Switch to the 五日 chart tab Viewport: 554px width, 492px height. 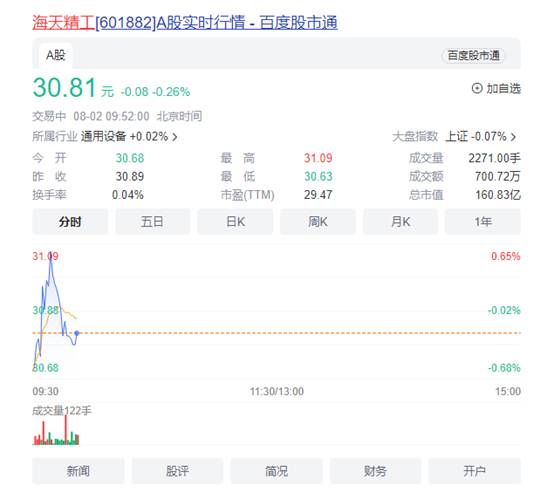tap(152, 221)
